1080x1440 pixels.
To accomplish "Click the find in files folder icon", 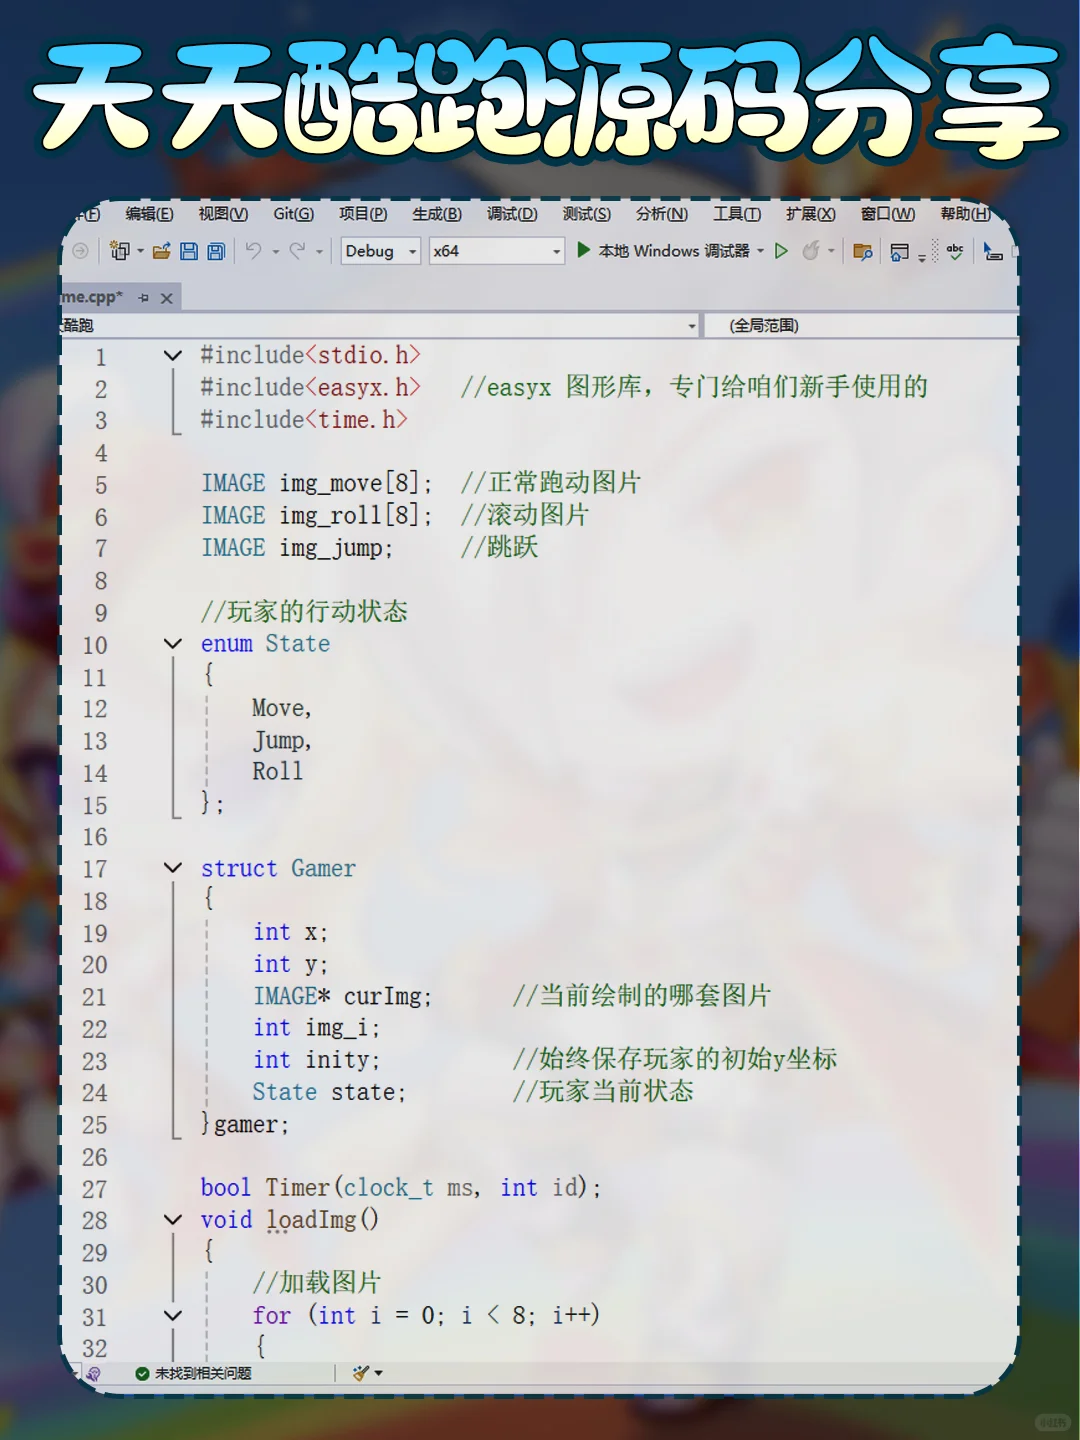I will click(862, 252).
